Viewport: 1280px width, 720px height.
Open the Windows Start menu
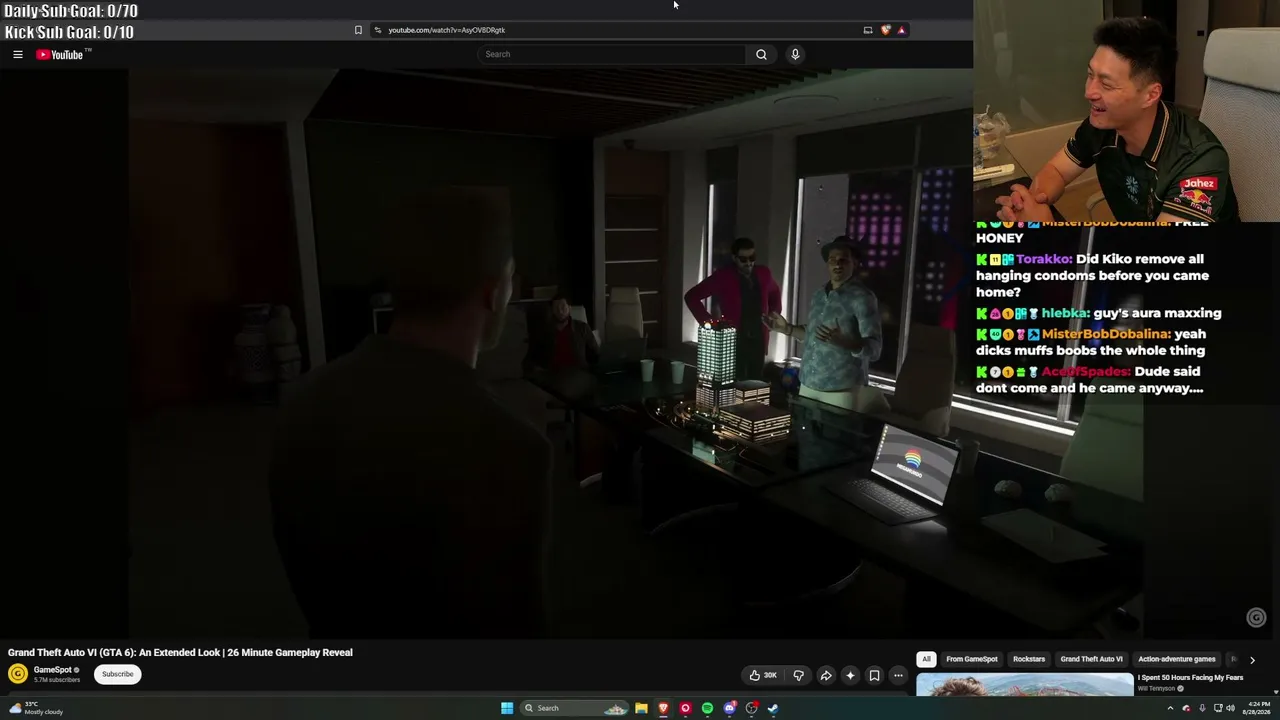tap(507, 708)
